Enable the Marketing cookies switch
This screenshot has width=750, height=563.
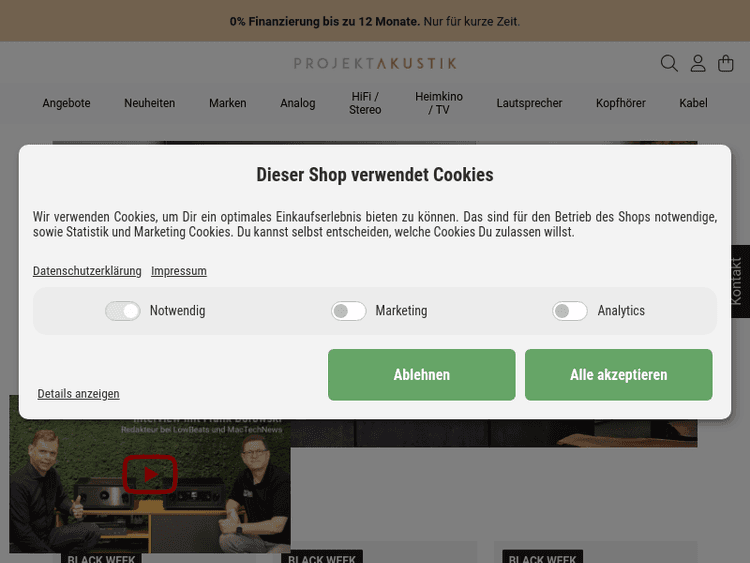tap(349, 311)
